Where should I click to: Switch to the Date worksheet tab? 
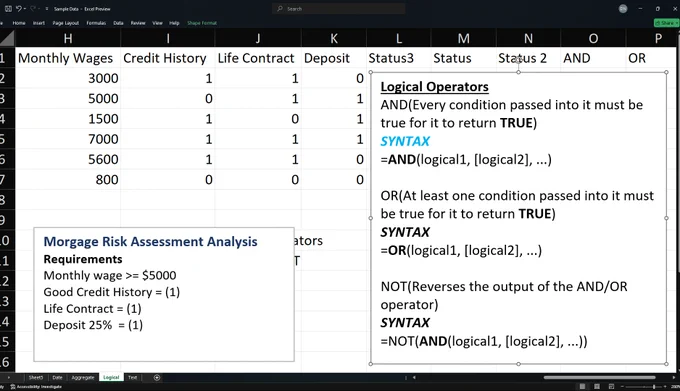(57, 378)
